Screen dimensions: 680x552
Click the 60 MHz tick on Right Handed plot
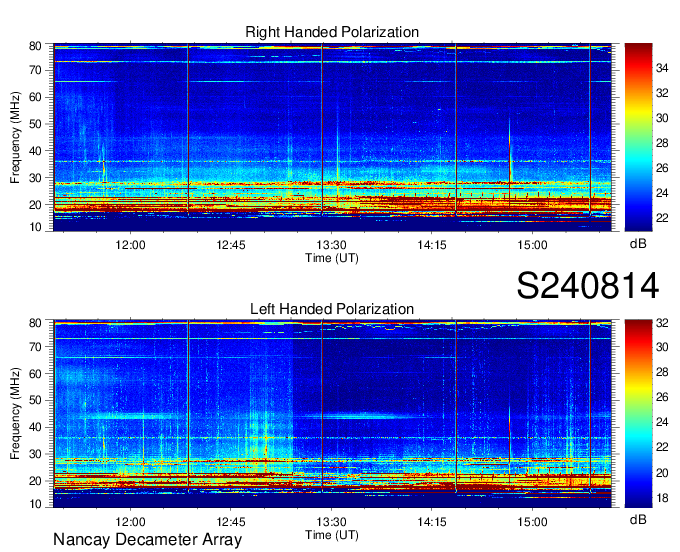pos(35,97)
